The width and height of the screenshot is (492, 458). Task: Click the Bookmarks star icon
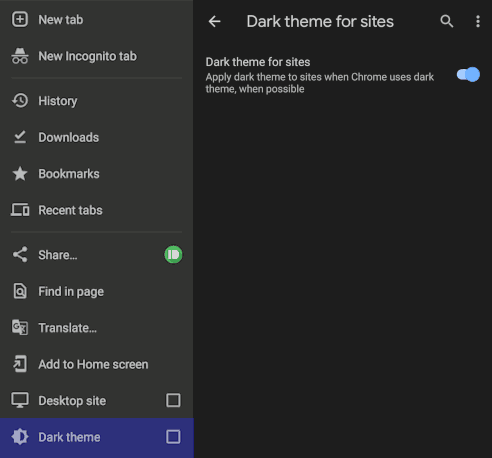coord(20,174)
